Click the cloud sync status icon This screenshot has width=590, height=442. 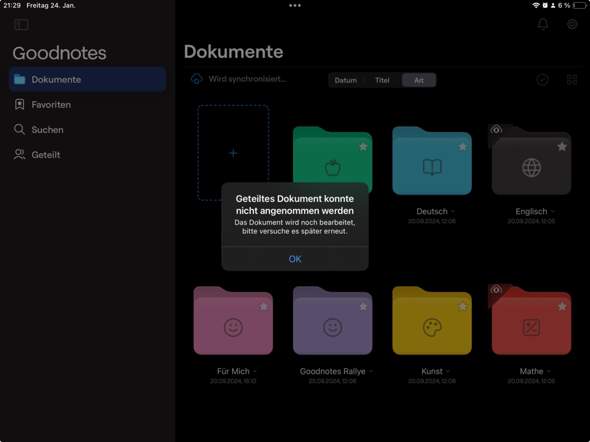coord(196,79)
